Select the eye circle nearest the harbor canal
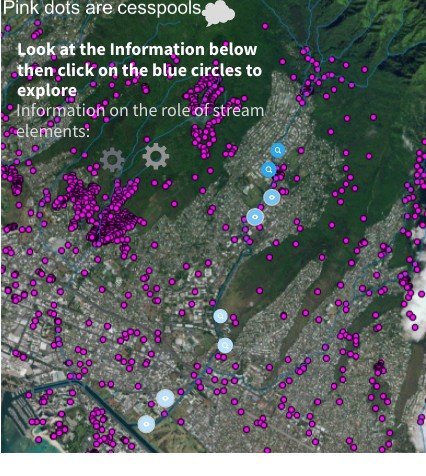 click(146, 424)
